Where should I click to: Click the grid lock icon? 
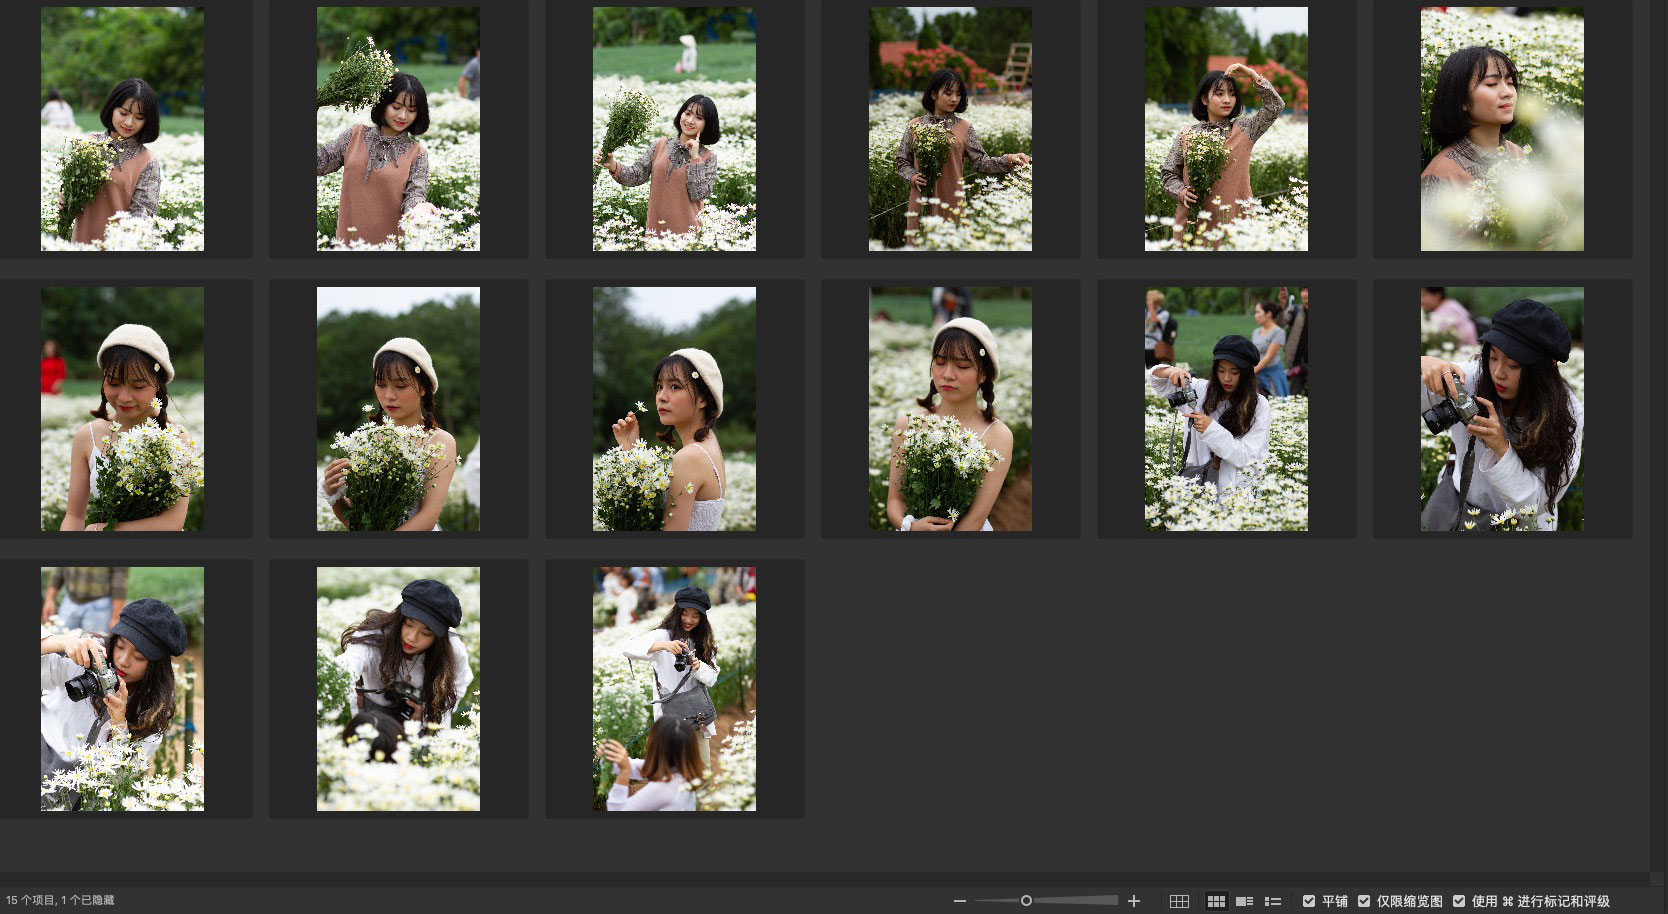1179,901
